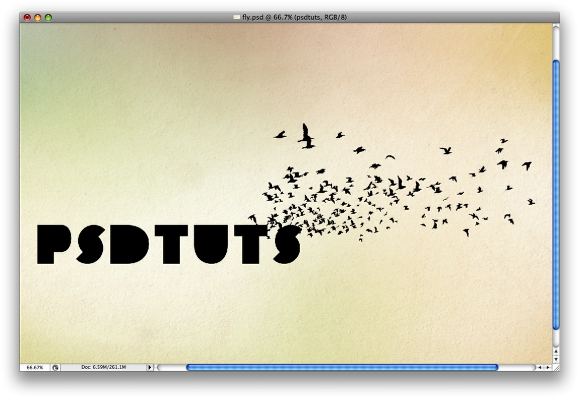Click the vertical scrollbar thumb

[556, 195]
